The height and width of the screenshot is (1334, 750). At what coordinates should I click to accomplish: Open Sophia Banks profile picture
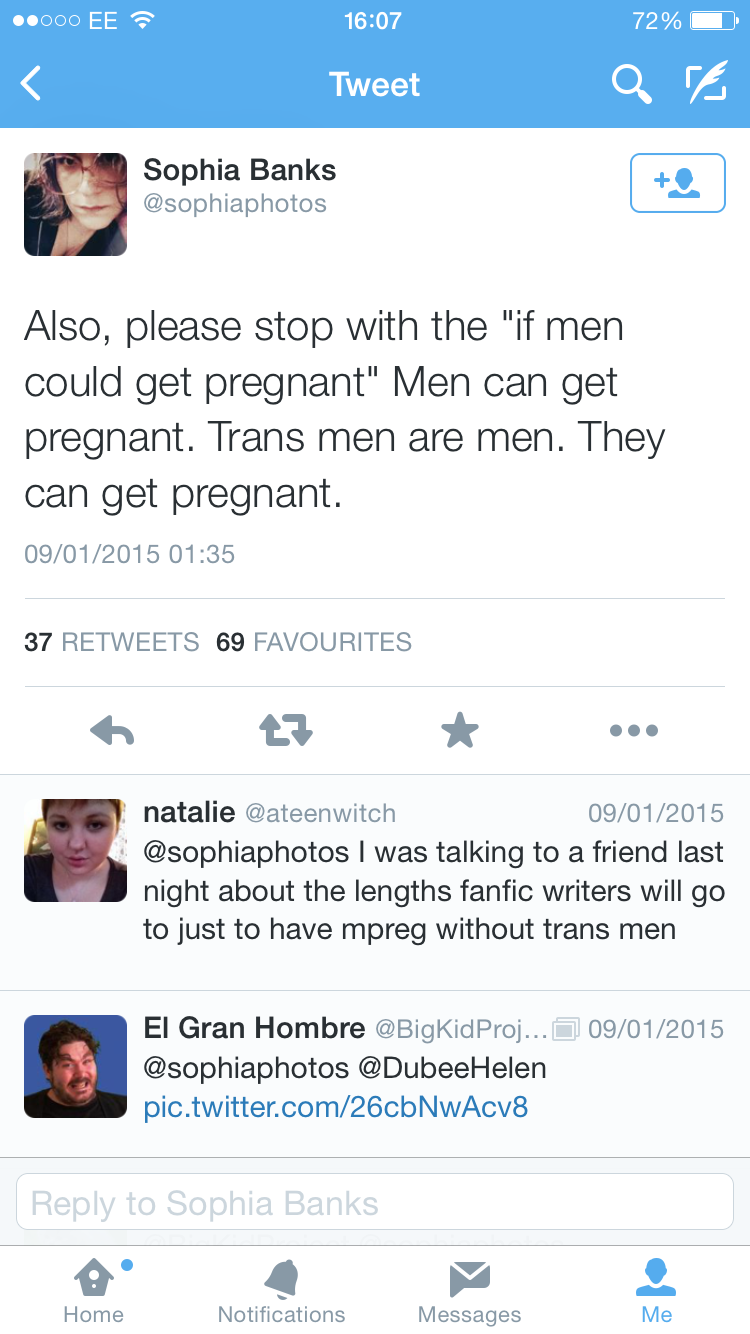click(75, 204)
